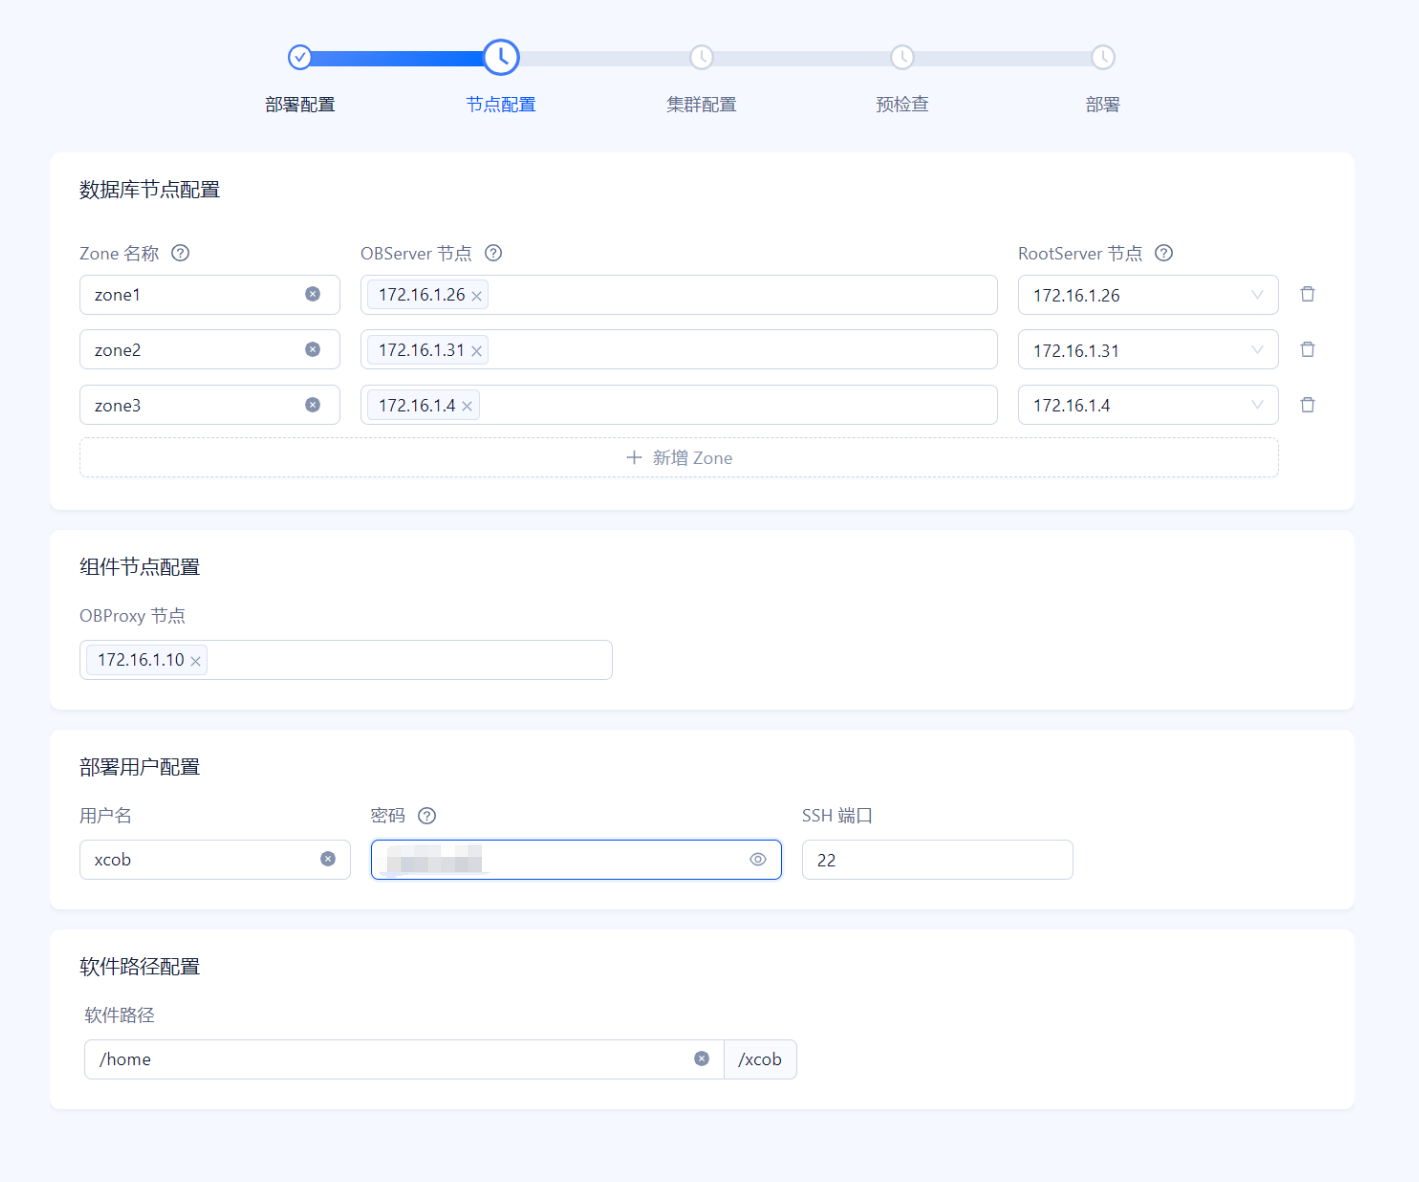This screenshot has width=1419, height=1182.
Task: Click the SSH 端口 input field
Action: pos(936,860)
